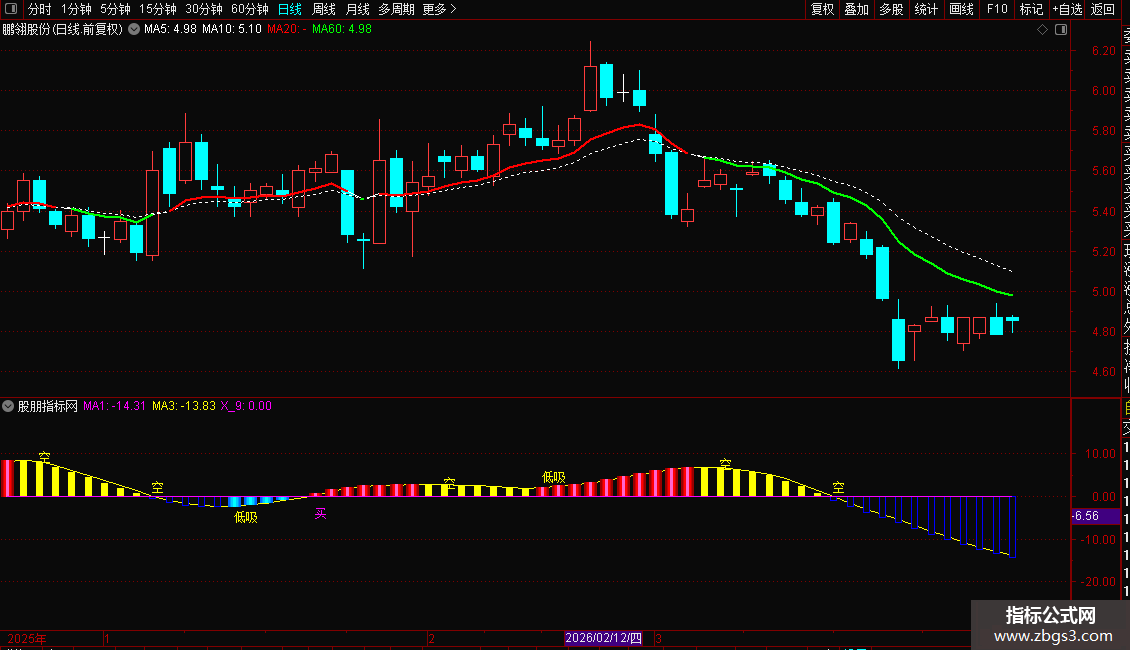This screenshot has width=1130, height=650.
Task: Click the last candlestick on the chart
Action: (1013, 320)
